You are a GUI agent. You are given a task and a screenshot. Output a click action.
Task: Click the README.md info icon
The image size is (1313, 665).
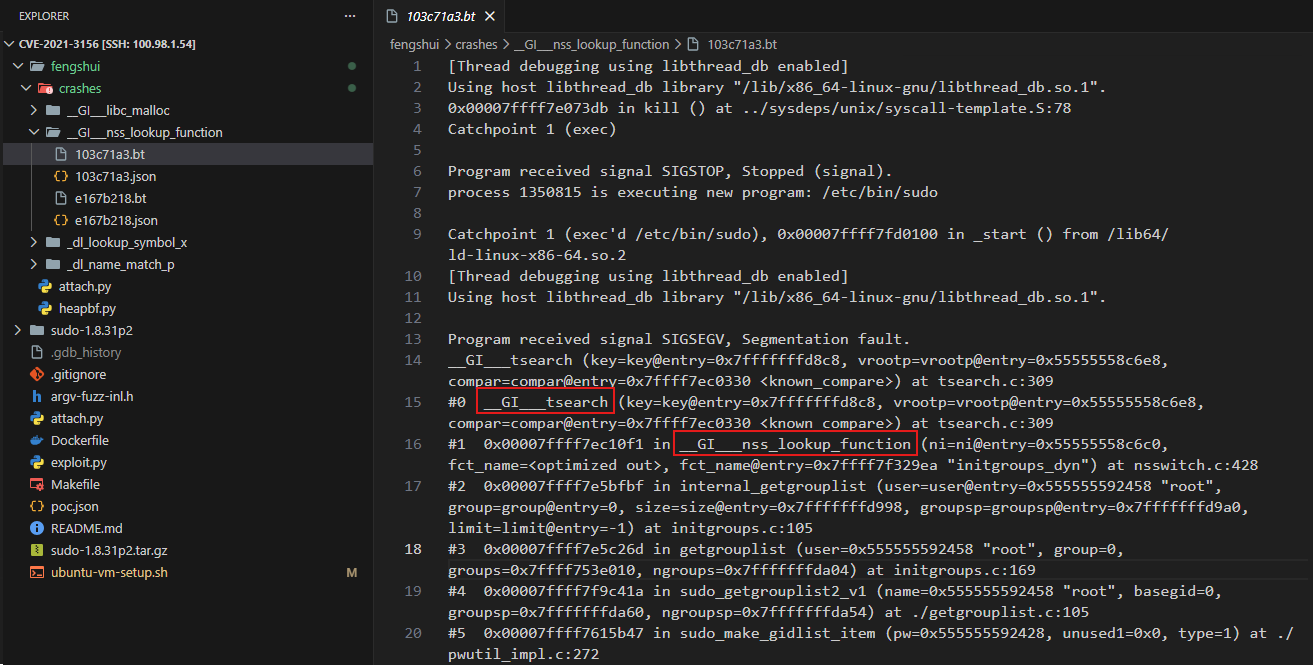(37, 528)
